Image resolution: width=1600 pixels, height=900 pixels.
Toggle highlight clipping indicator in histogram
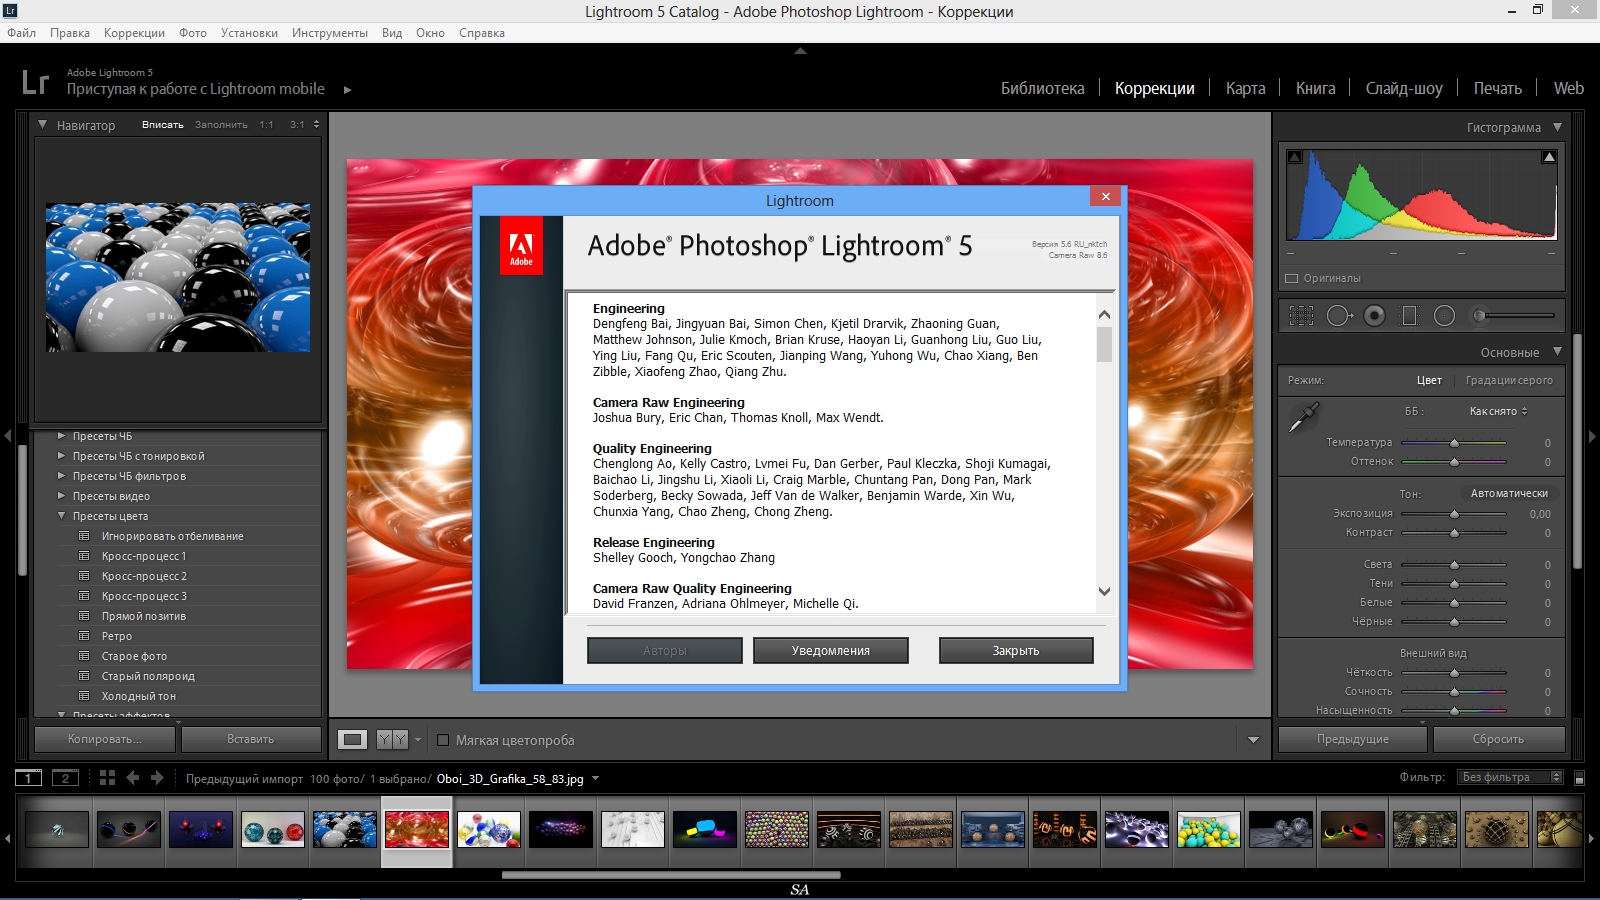click(x=1549, y=157)
